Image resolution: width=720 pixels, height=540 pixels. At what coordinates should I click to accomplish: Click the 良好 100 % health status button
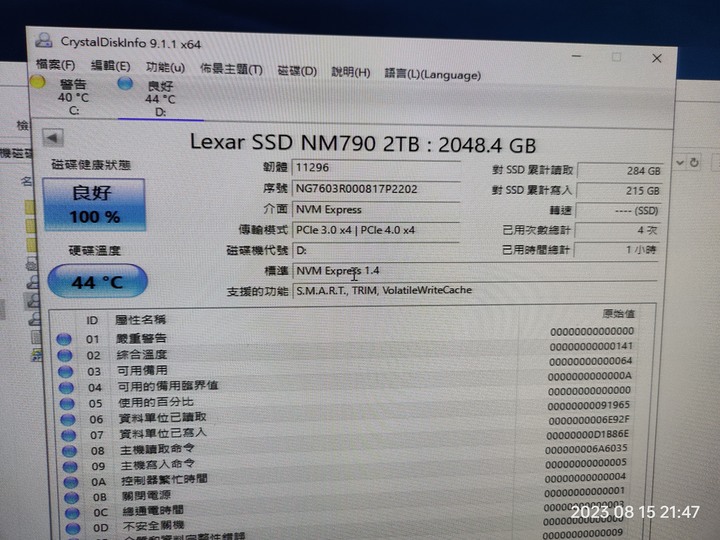point(94,205)
